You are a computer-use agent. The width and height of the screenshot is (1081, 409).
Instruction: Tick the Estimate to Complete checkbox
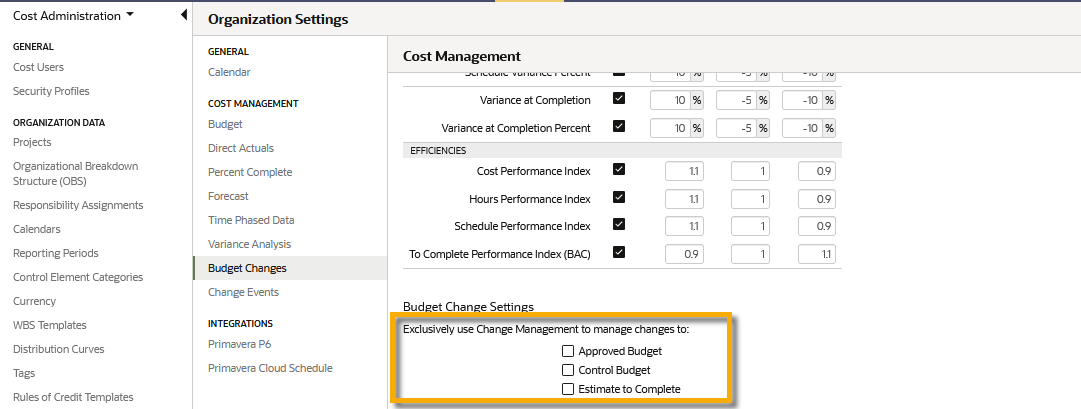568,389
